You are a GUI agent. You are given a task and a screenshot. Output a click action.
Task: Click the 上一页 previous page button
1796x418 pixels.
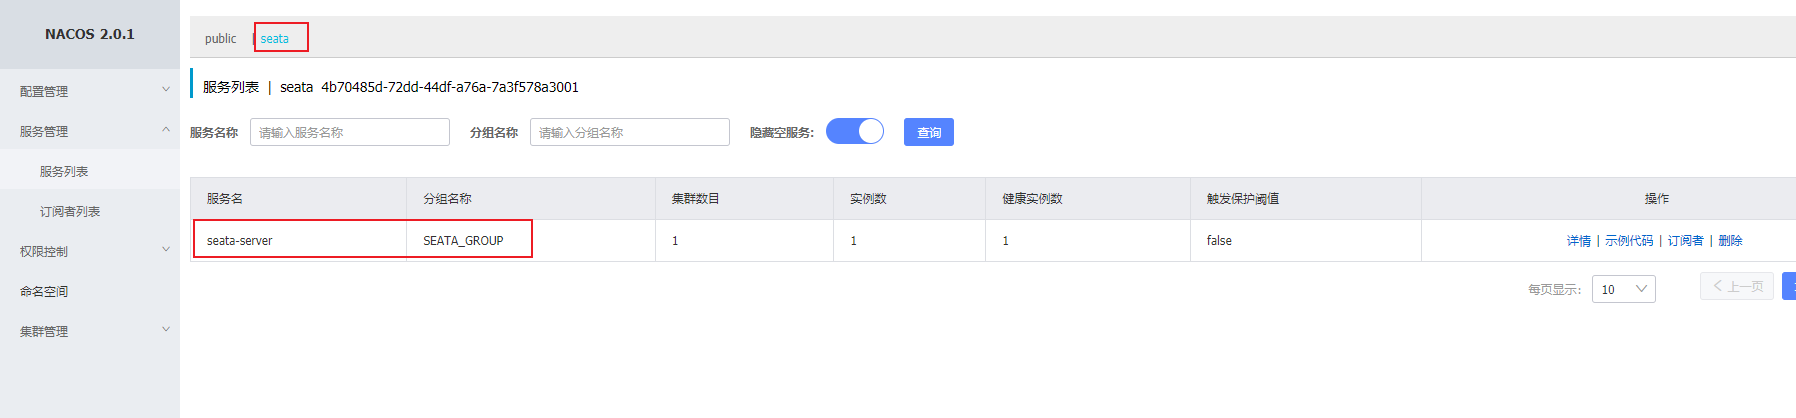click(x=1737, y=286)
